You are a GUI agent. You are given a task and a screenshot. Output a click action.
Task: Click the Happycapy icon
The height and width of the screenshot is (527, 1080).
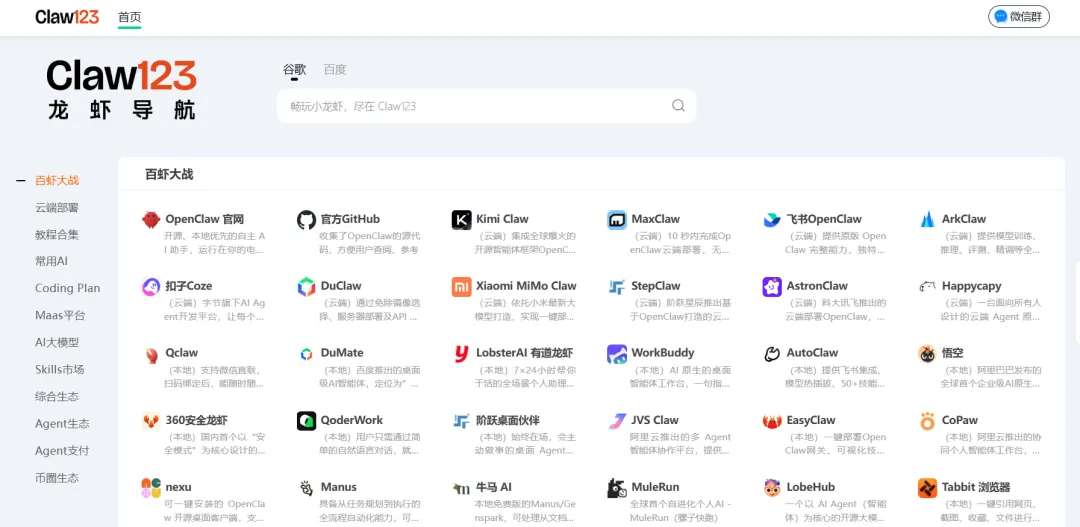tap(927, 287)
